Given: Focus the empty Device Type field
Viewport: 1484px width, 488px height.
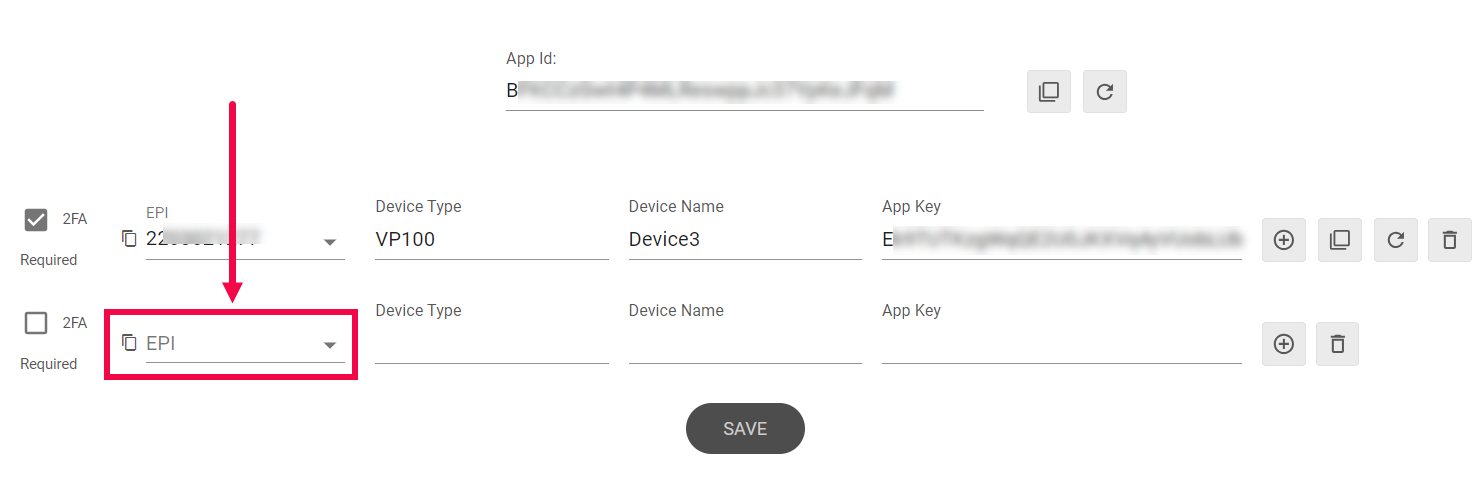Looking at the screenshot, I should [491, 344].
